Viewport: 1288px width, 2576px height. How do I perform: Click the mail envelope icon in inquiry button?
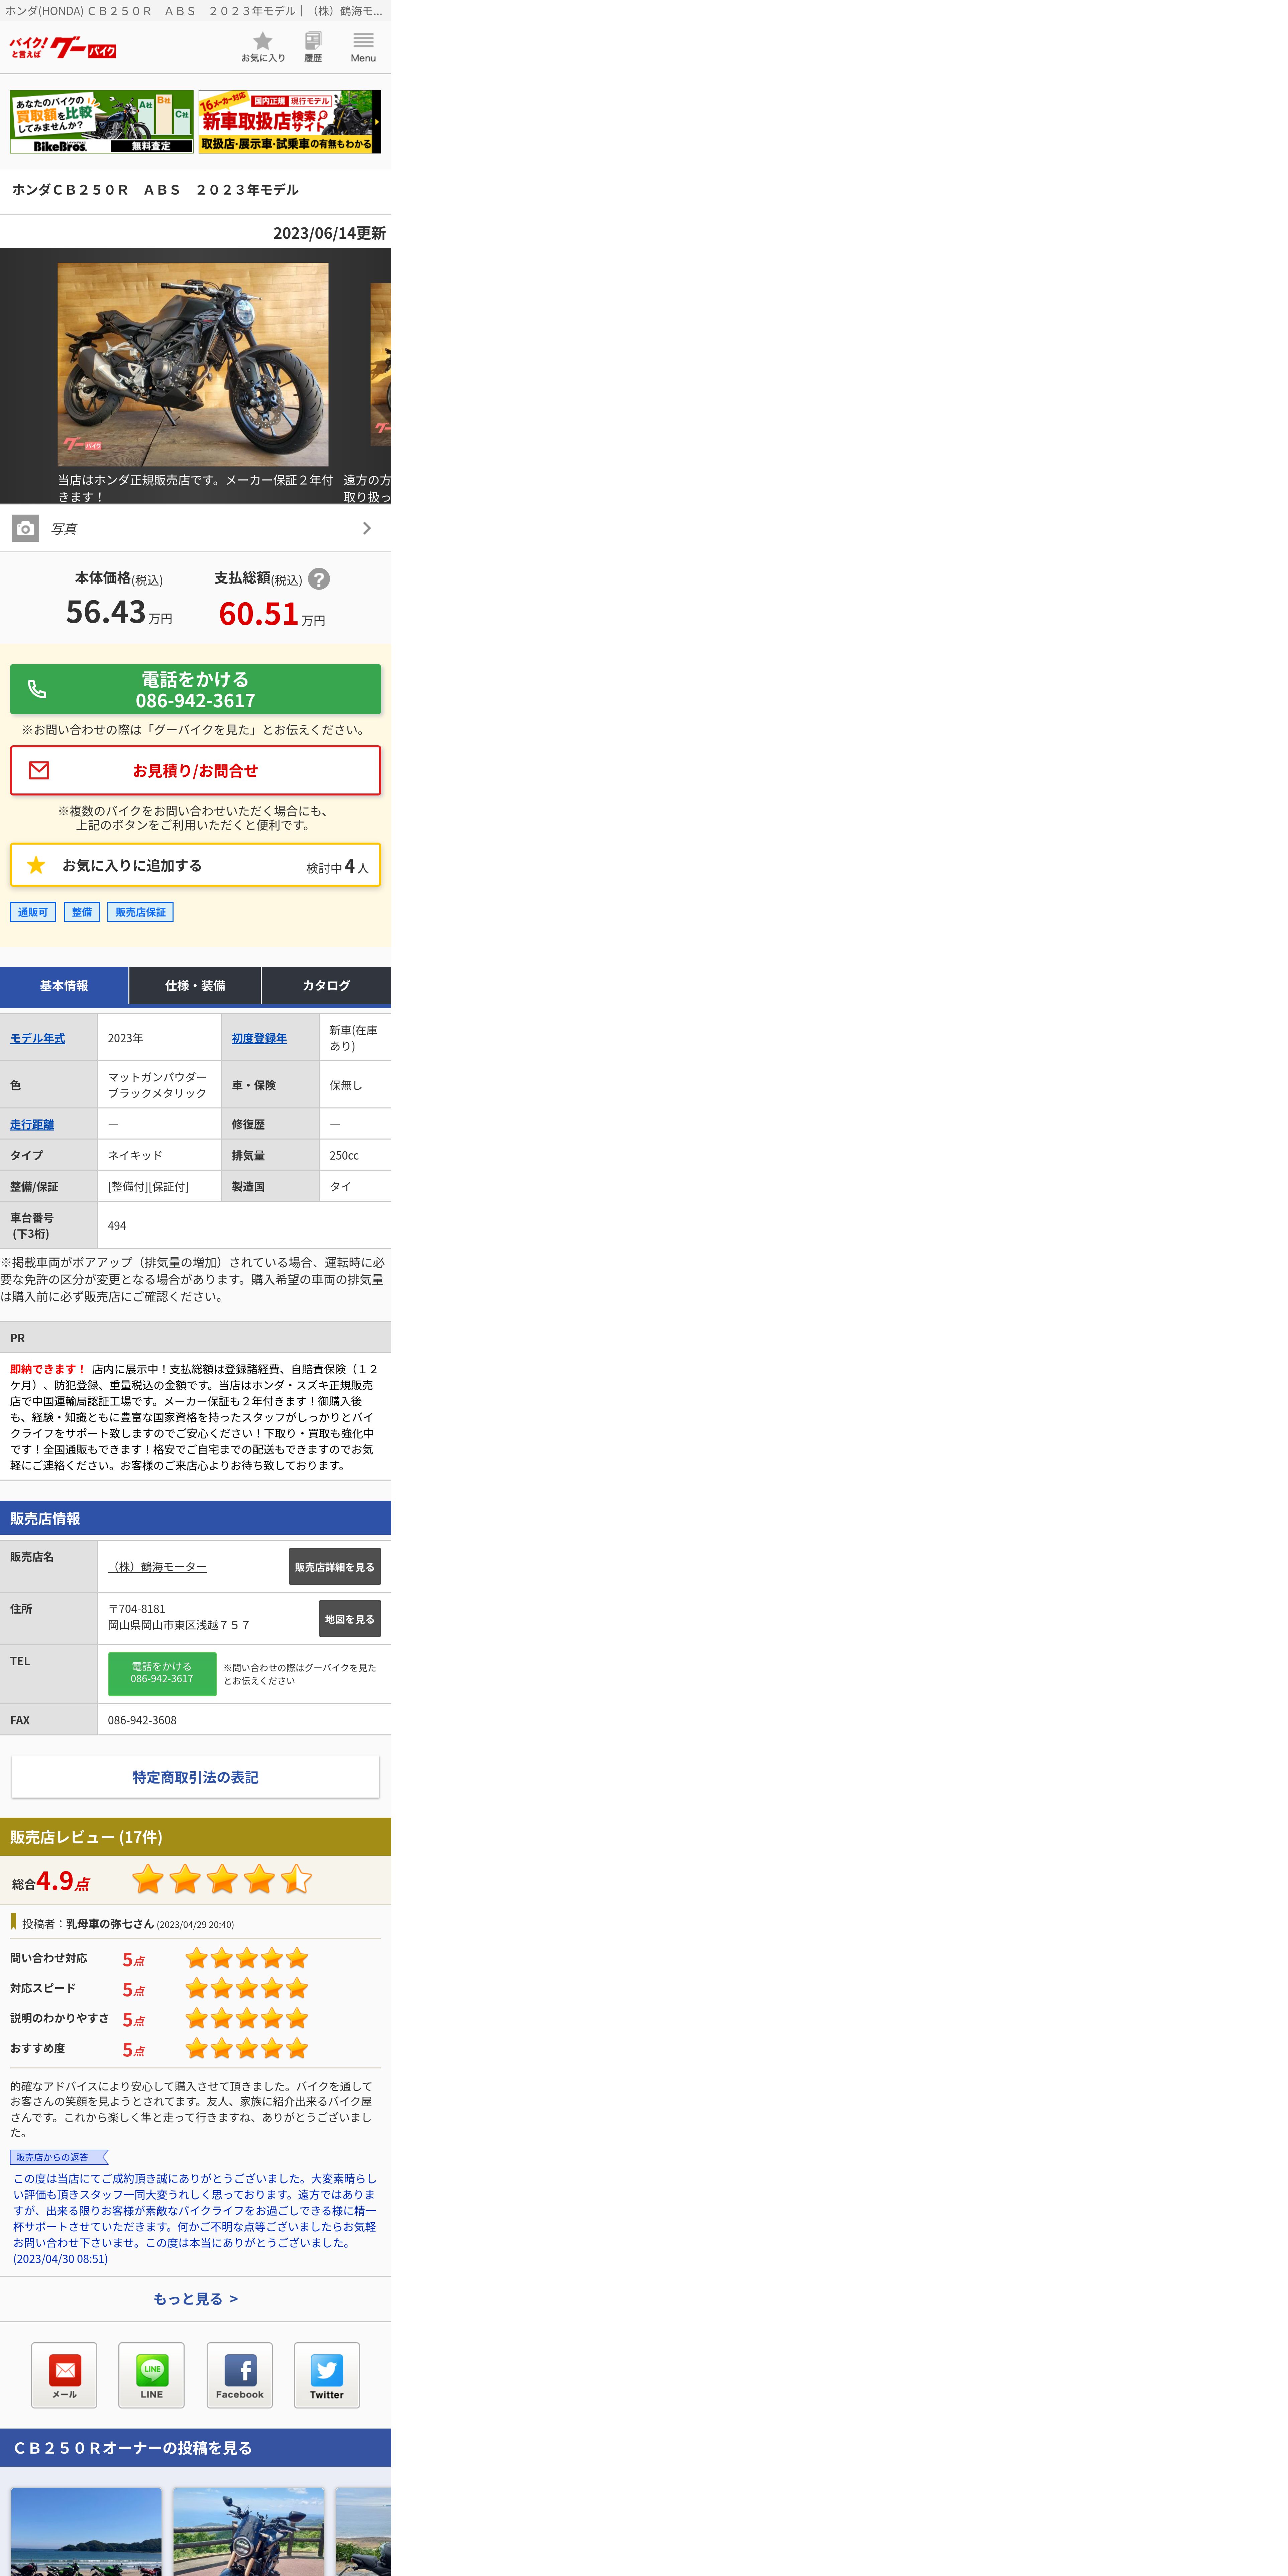(x=39, y=770)
